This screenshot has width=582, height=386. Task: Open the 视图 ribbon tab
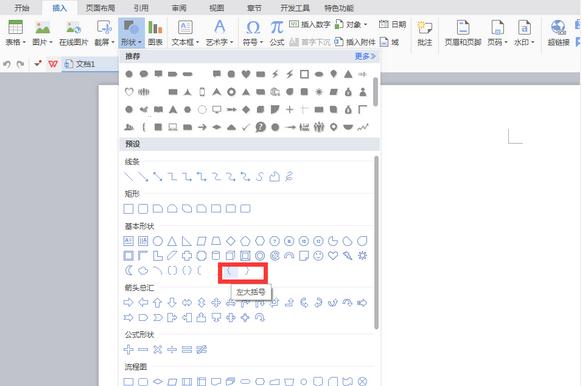tap(217, 8)
